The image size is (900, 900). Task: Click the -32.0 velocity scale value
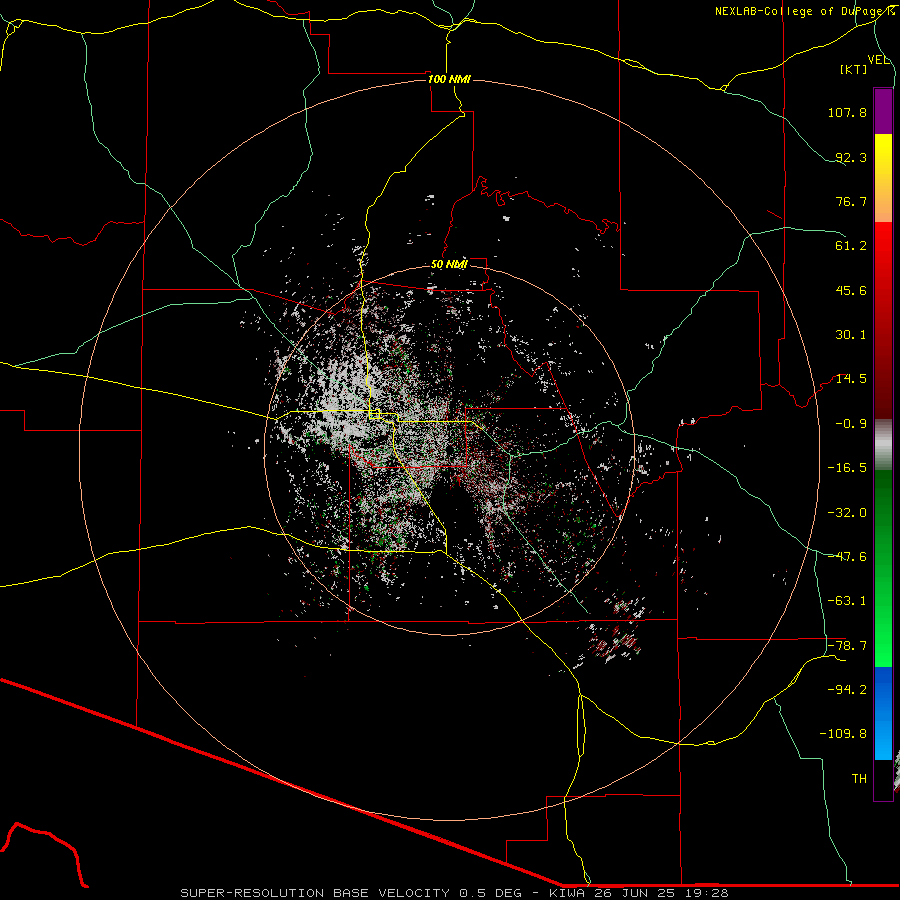[847, 513]
